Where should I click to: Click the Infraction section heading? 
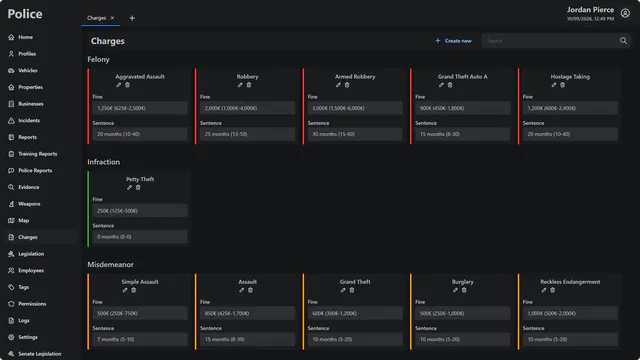104,162
